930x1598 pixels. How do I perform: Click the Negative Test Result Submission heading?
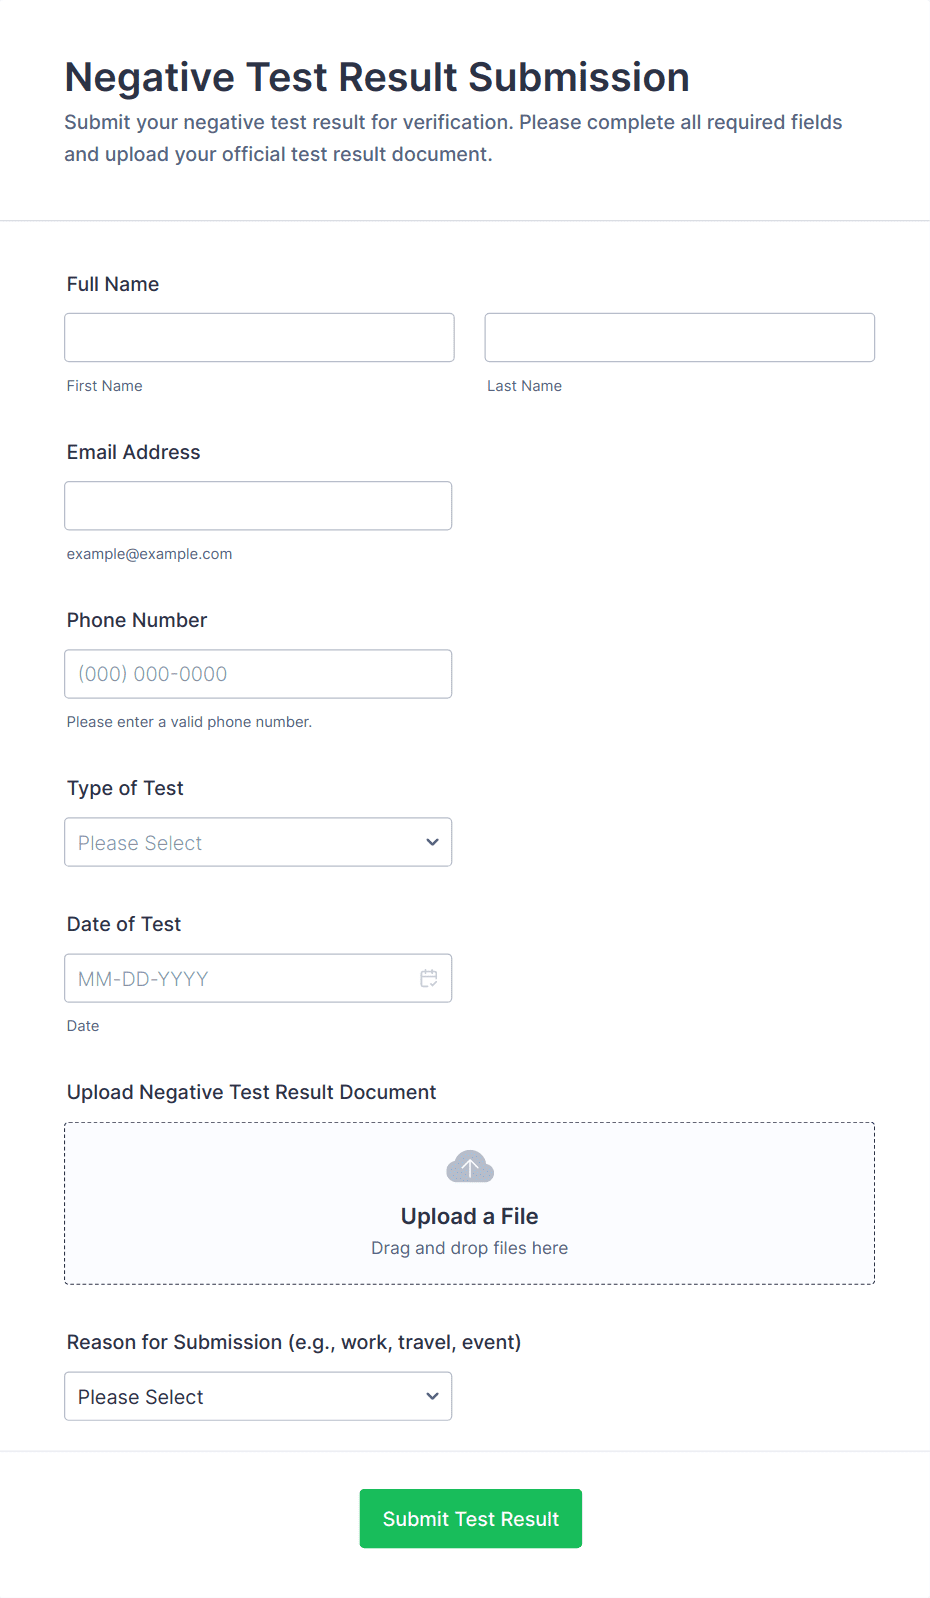[377, 77]
